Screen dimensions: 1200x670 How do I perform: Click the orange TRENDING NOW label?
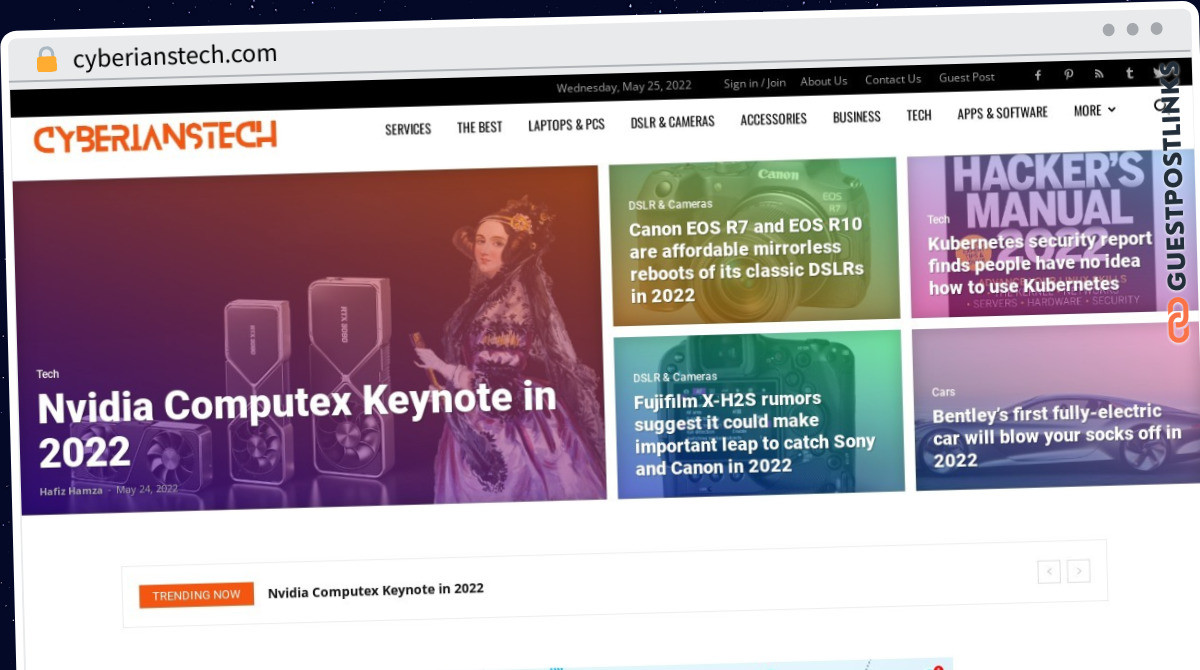coord(196,595)
